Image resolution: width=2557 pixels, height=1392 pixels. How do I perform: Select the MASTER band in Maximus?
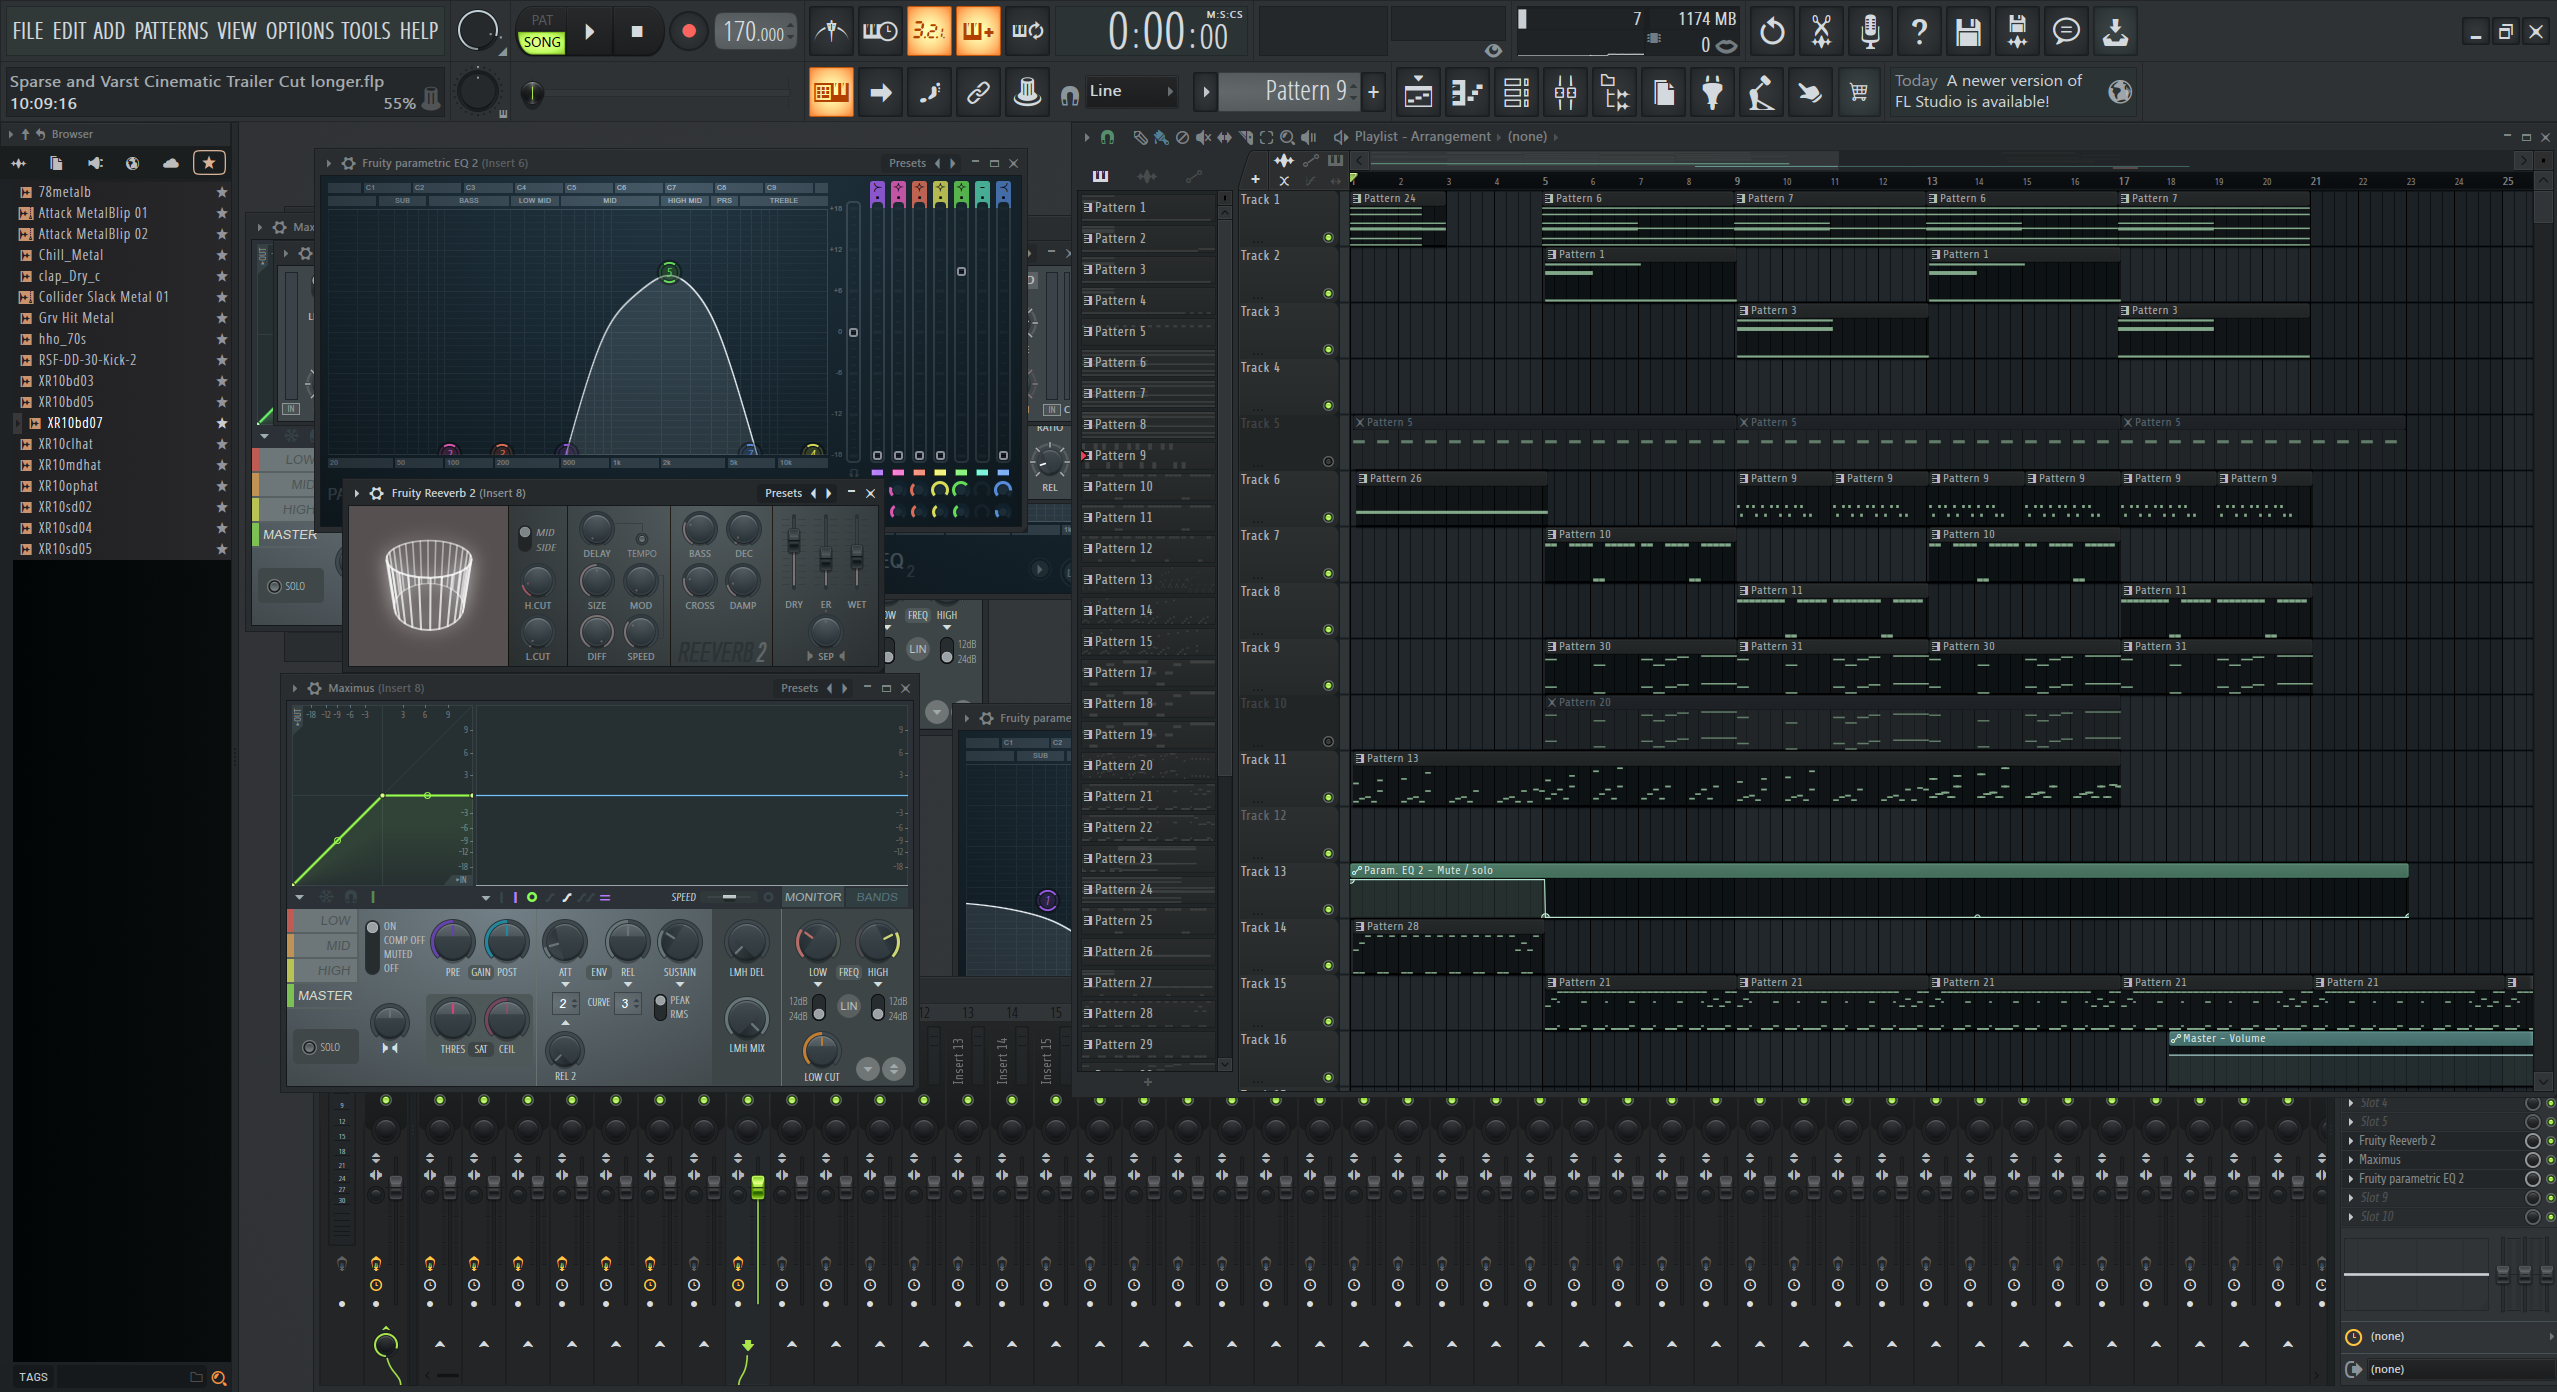pos(324,996)
